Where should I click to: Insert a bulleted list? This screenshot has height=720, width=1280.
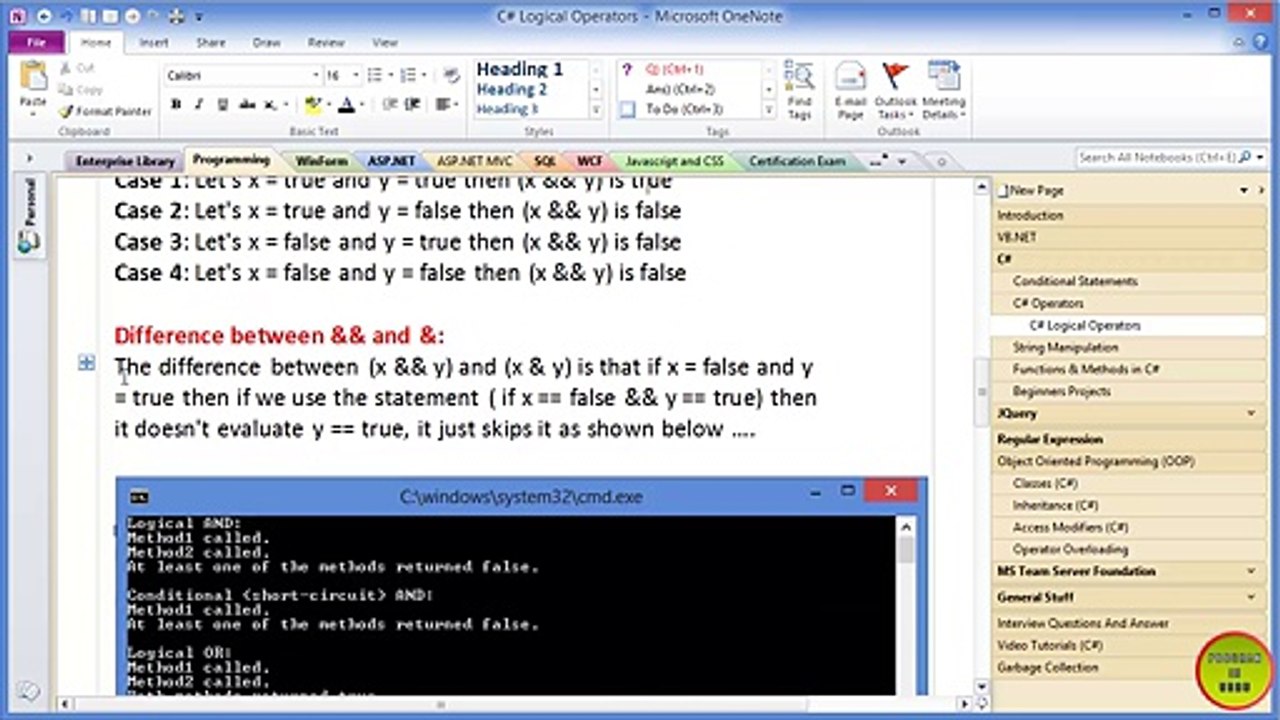[x=374, y=75]
